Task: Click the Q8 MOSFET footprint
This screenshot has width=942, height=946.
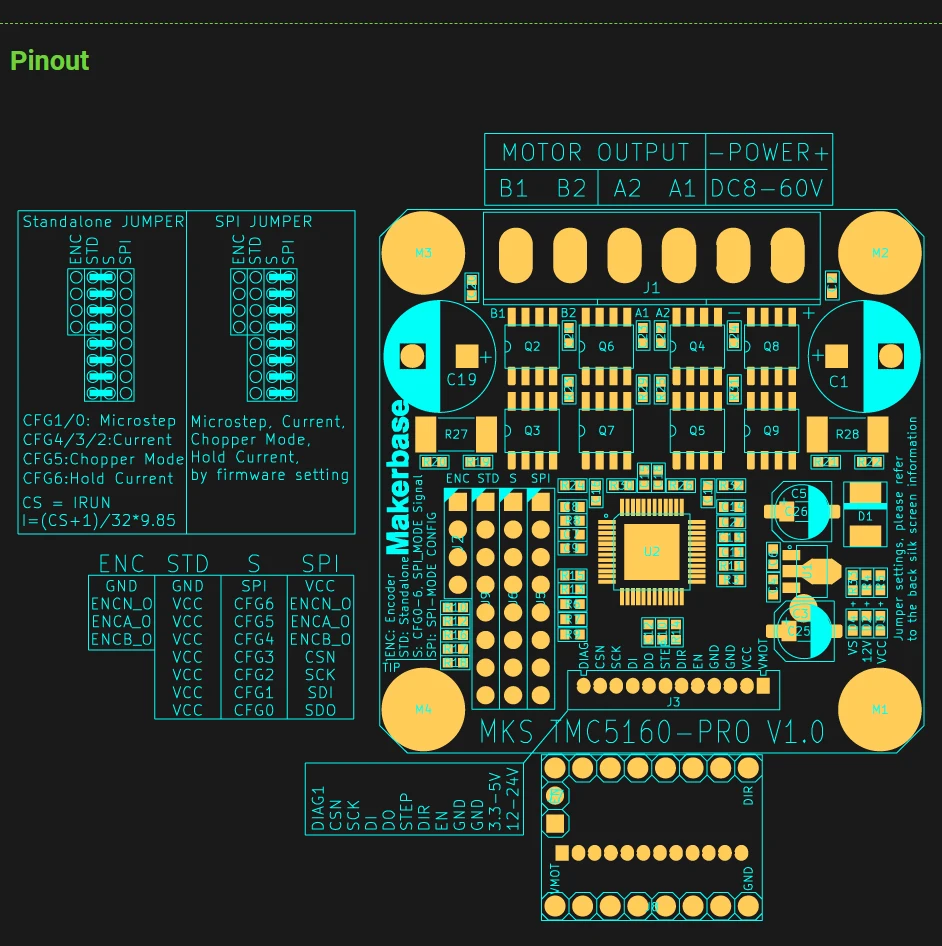Action: click(771, 346)
